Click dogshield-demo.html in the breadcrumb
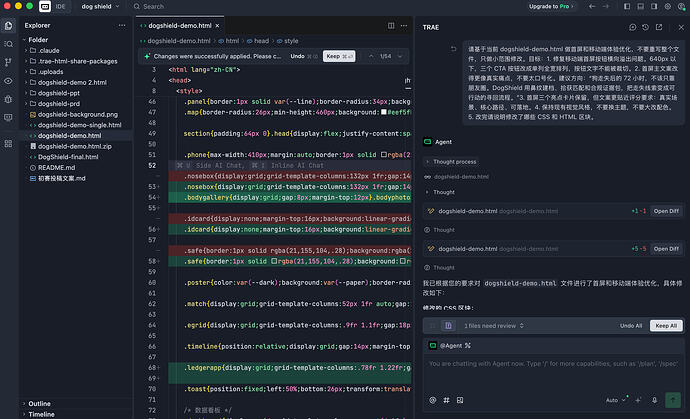This screenshot has width=690, height=419. [x=179, y=41]
